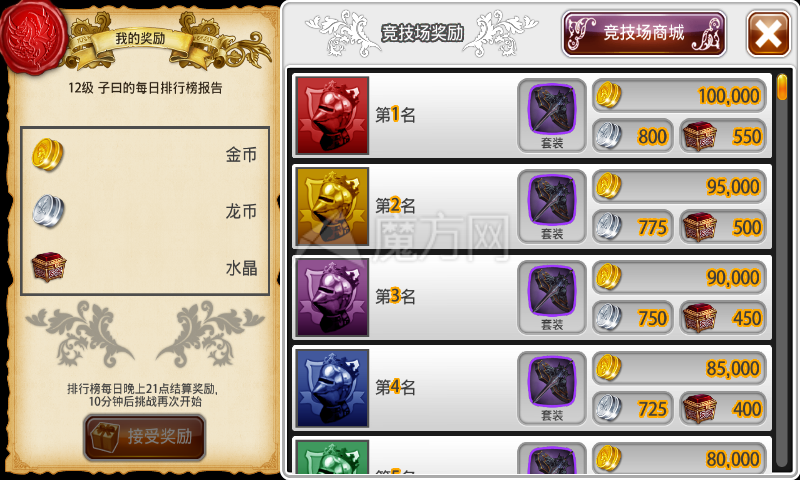
Task: Select the 我的奖励 banner header
Action: 140,38
